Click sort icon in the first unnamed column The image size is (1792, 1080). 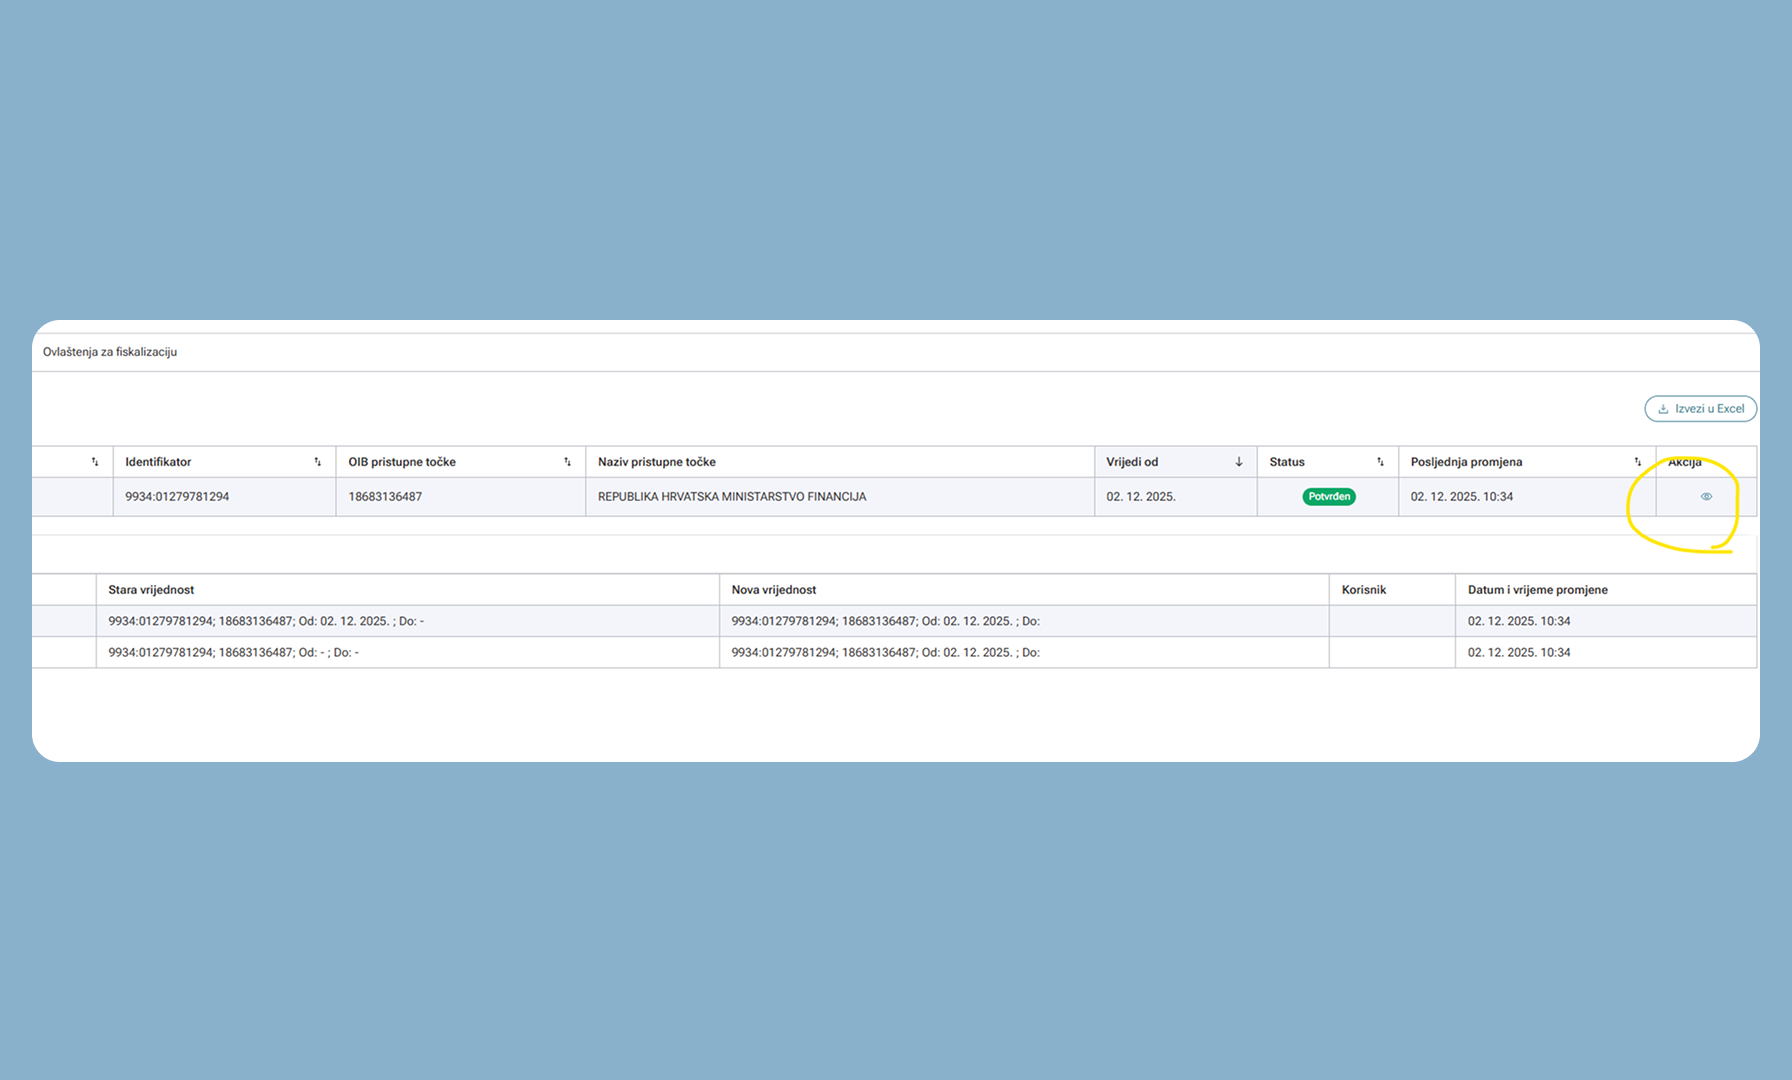95,462
